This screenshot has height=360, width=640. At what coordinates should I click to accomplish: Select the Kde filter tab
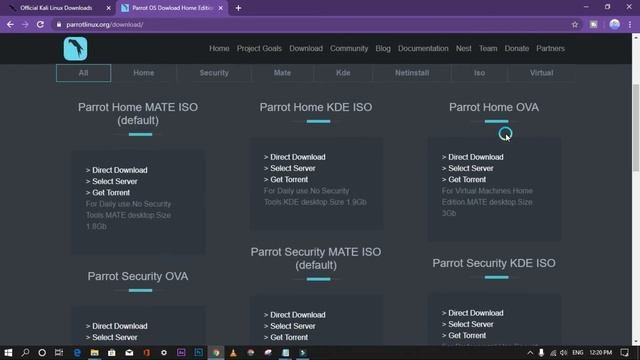point(343,73)
